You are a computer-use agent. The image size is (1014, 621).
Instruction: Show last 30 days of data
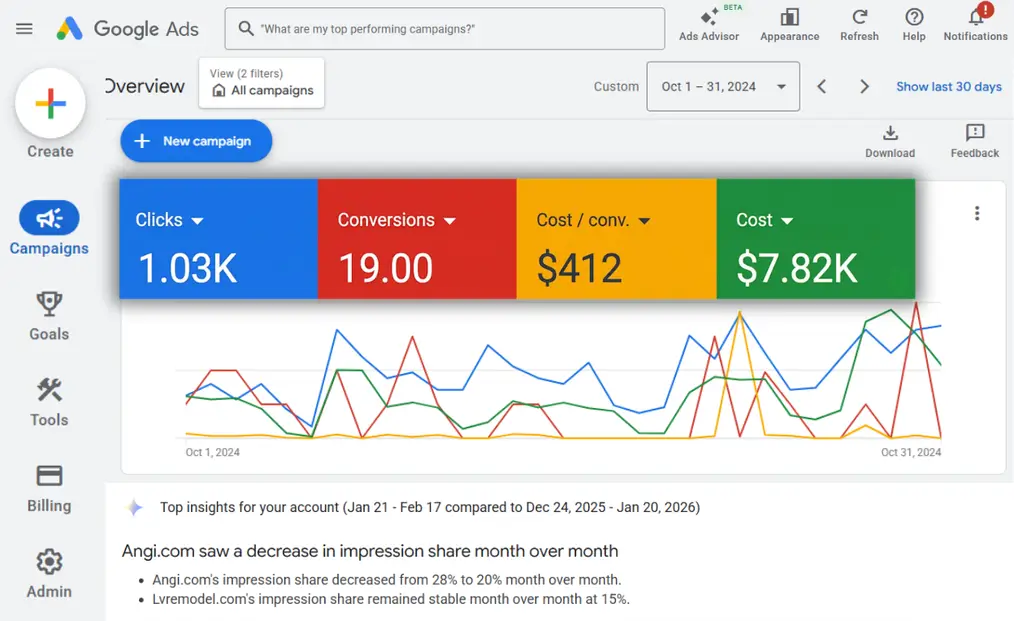pos(948,87)
